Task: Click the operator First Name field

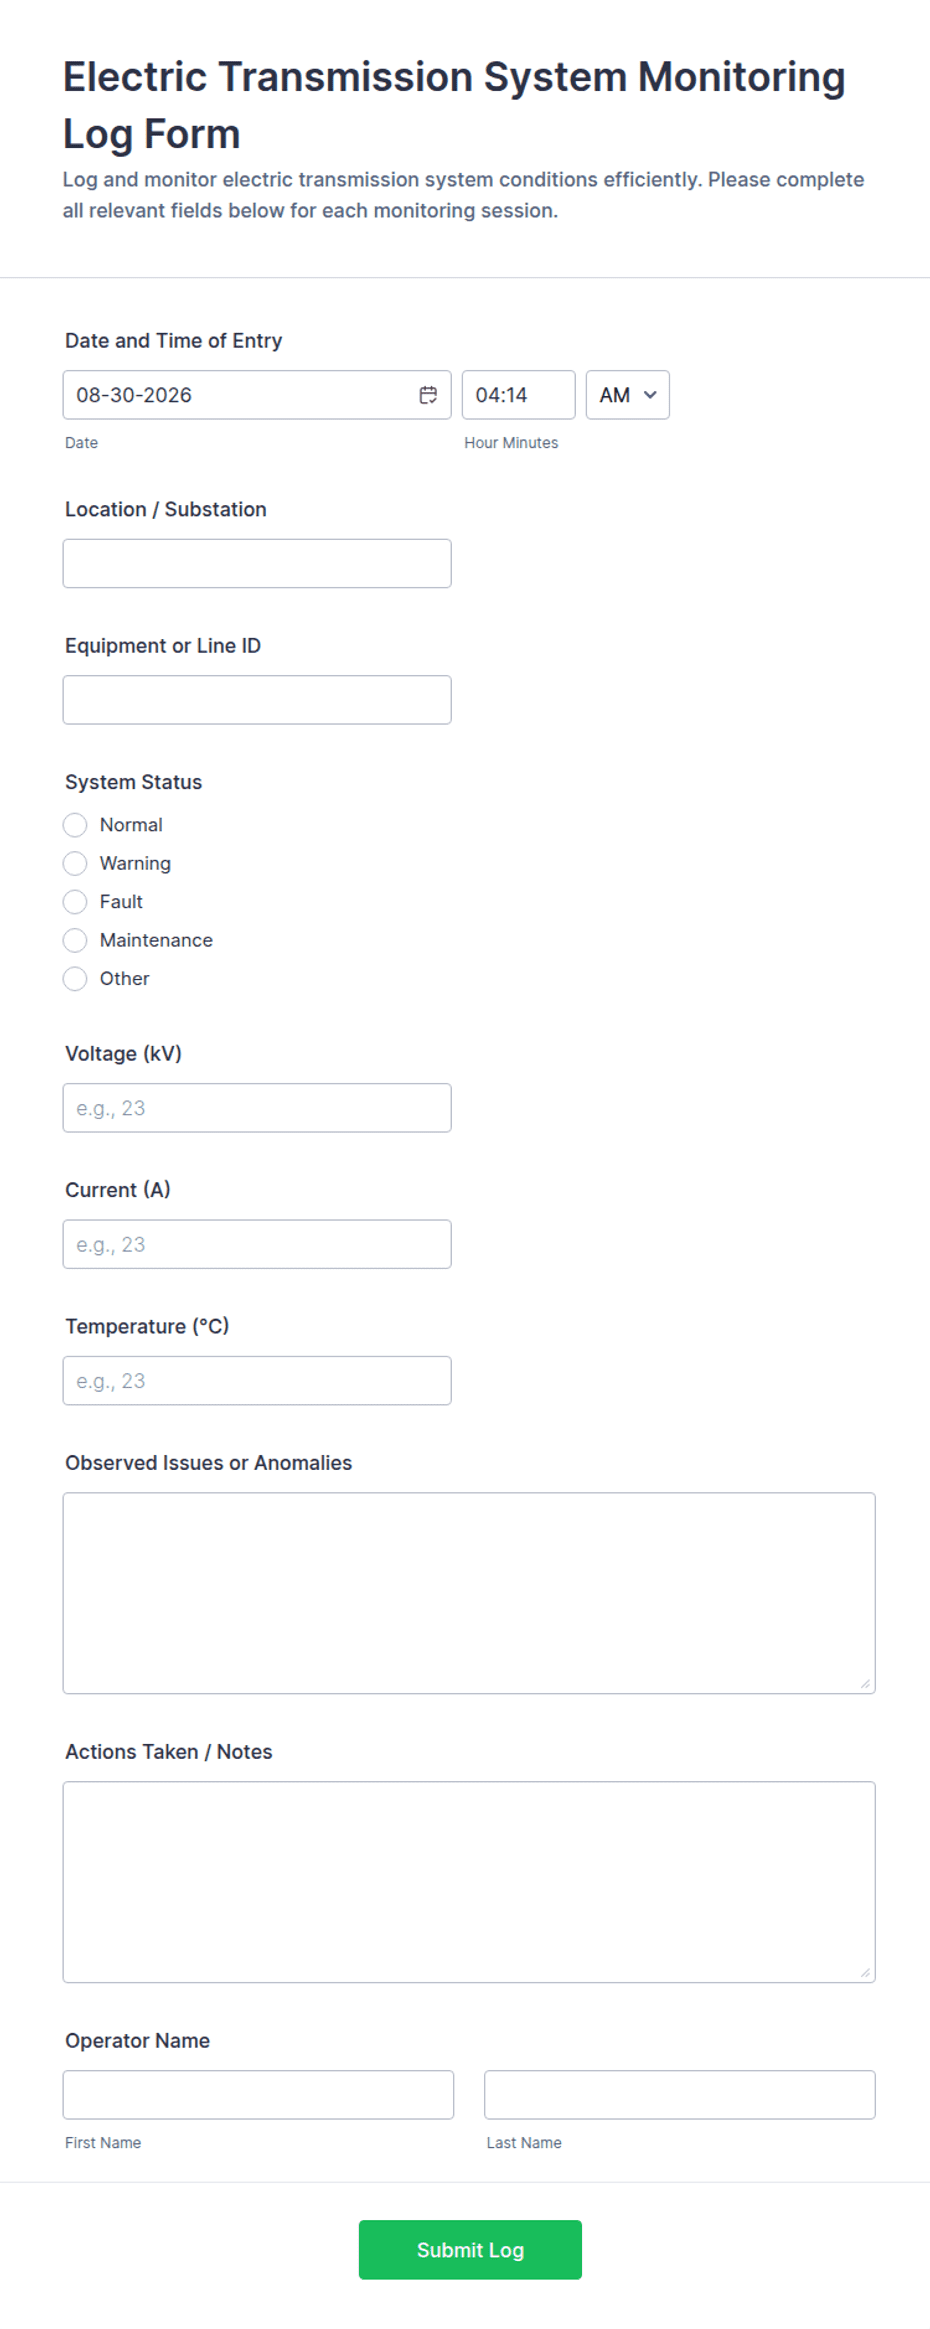Action: [258, 2095]
